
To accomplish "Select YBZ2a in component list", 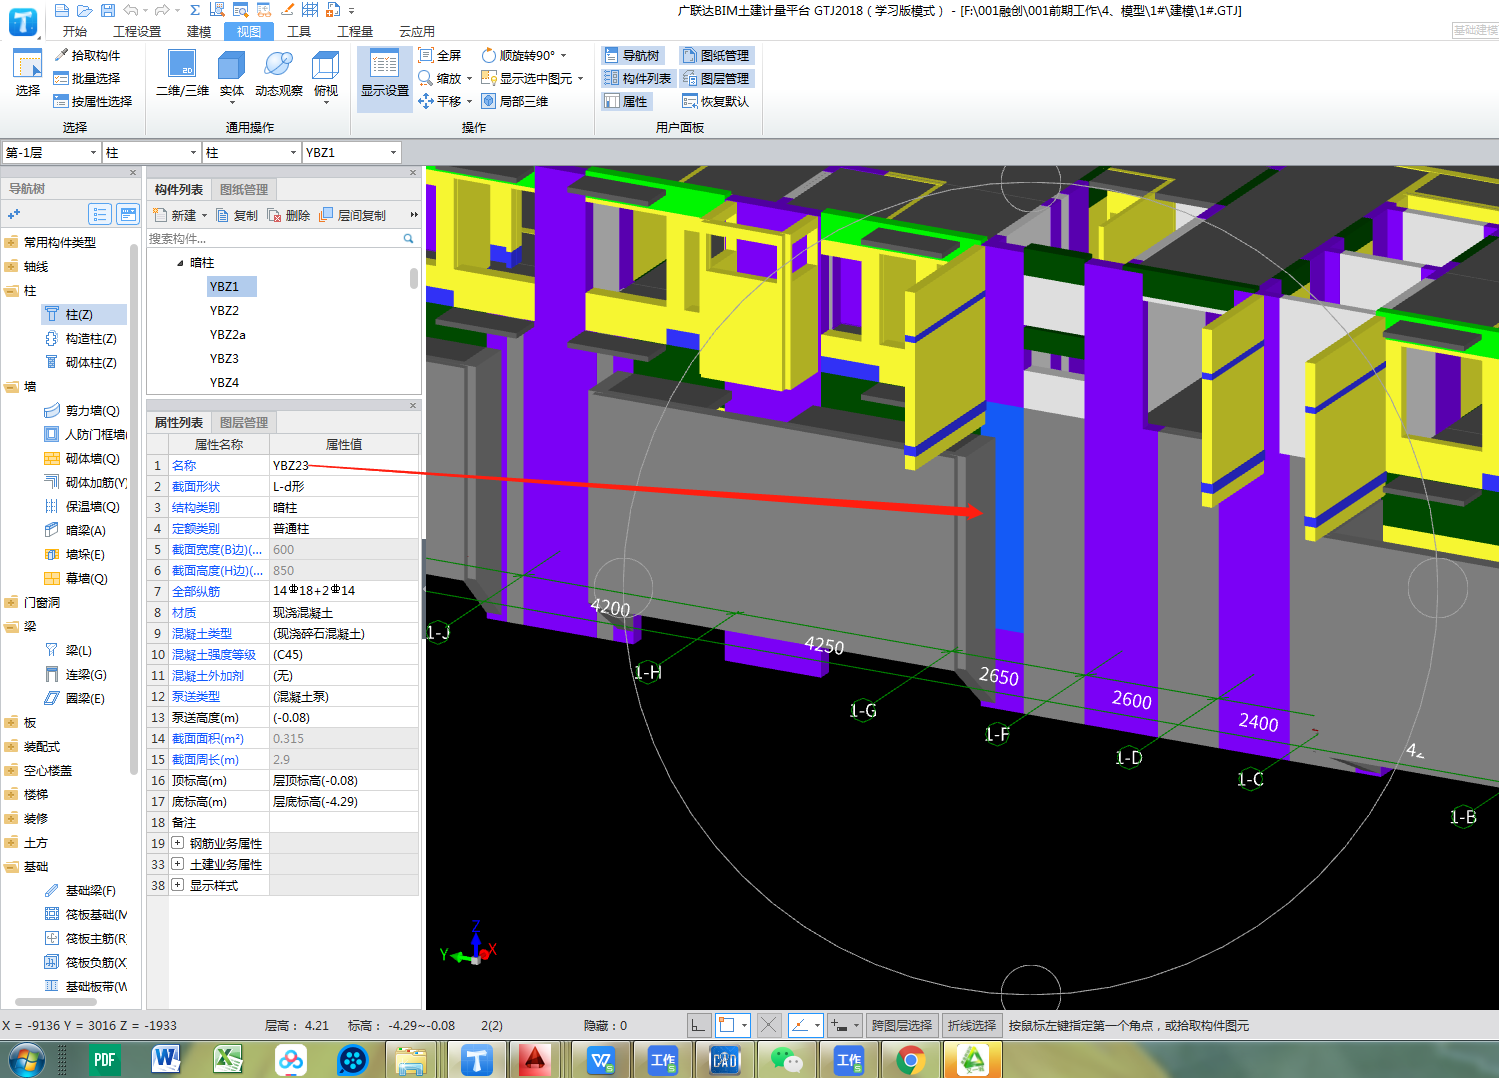I will [227, 335].
